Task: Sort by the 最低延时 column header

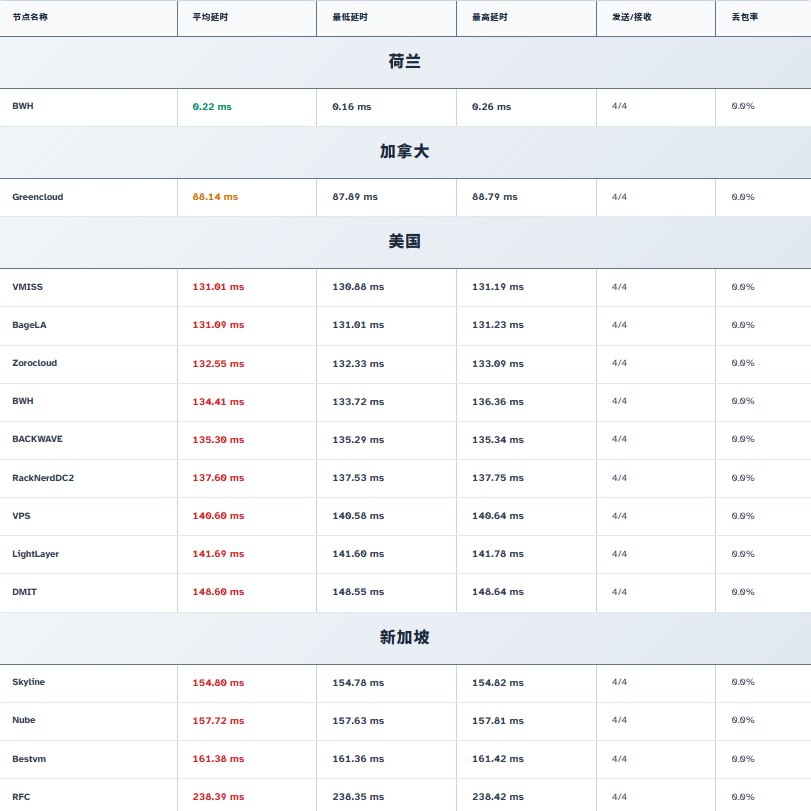Action: point(350,17)
